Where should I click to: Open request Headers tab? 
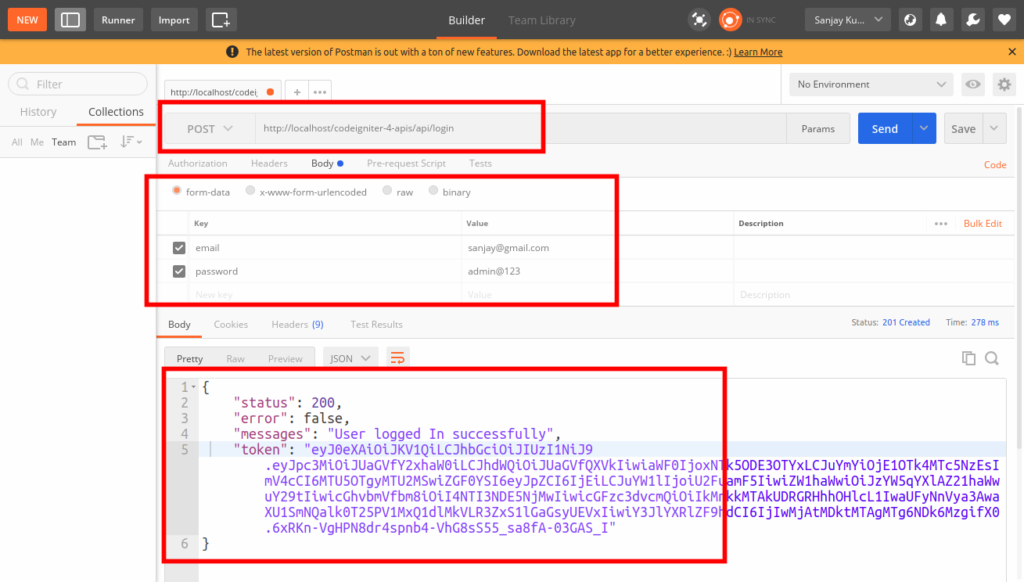coord(269,163)
